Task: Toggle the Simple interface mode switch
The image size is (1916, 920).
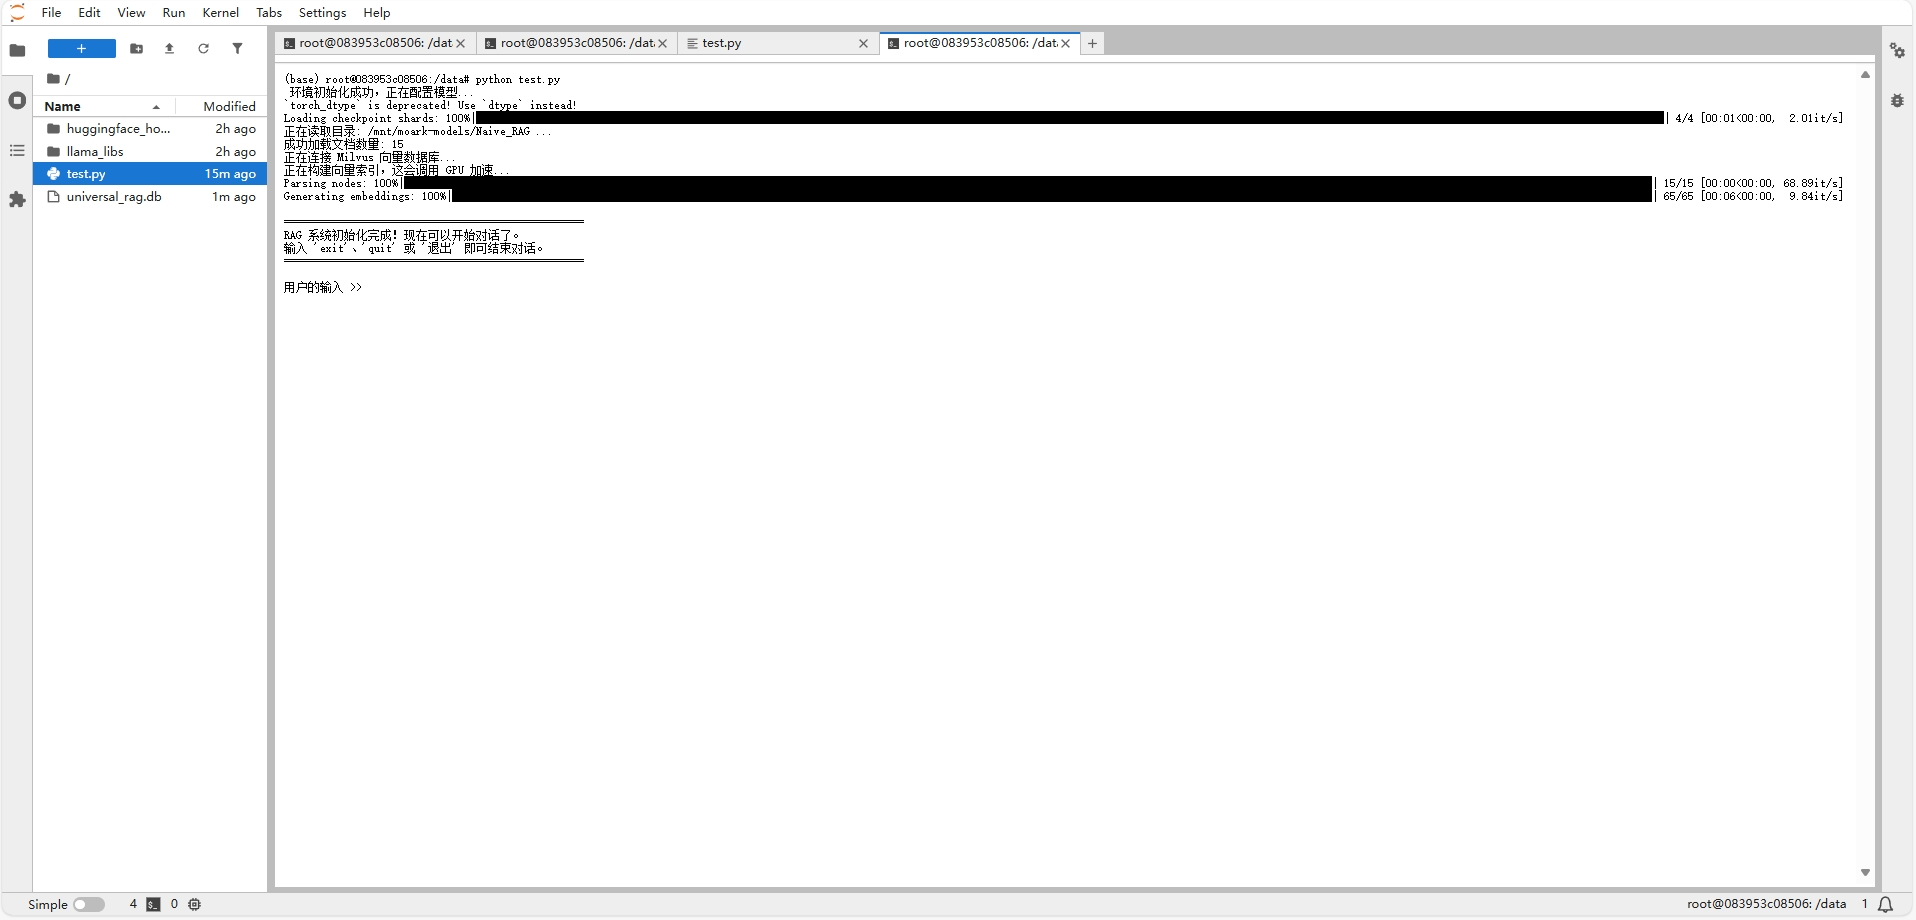Action: pos(89,904)
